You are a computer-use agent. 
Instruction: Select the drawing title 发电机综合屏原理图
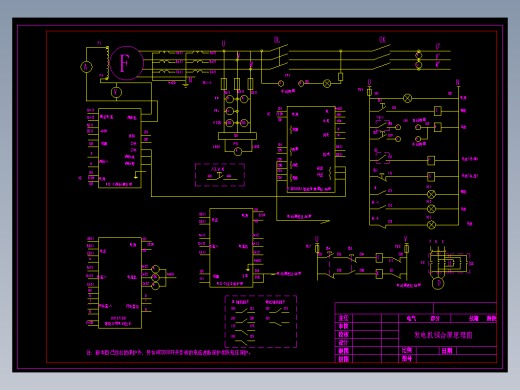pos(443,335)
